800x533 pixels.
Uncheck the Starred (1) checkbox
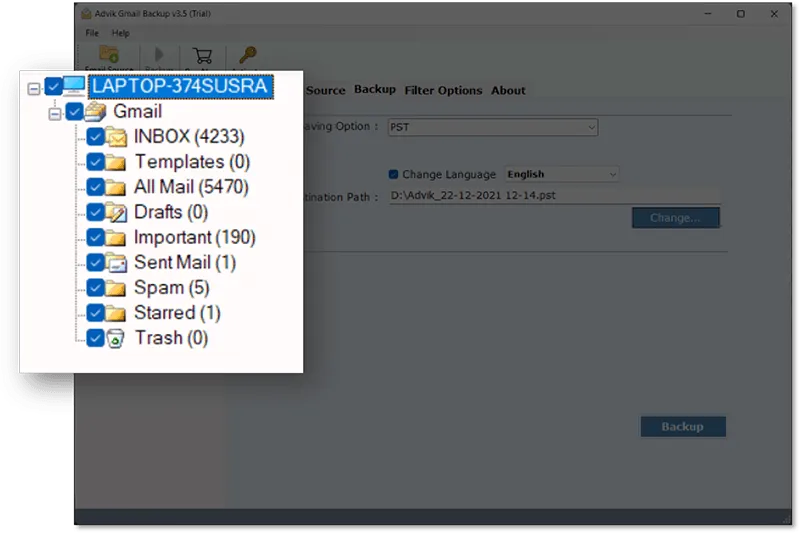(x=95, y=313)
